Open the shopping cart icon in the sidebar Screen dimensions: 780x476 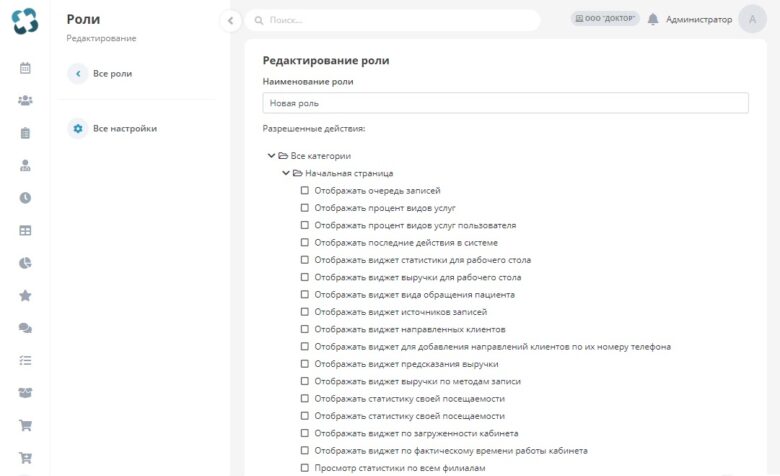[x=25, y=425]
